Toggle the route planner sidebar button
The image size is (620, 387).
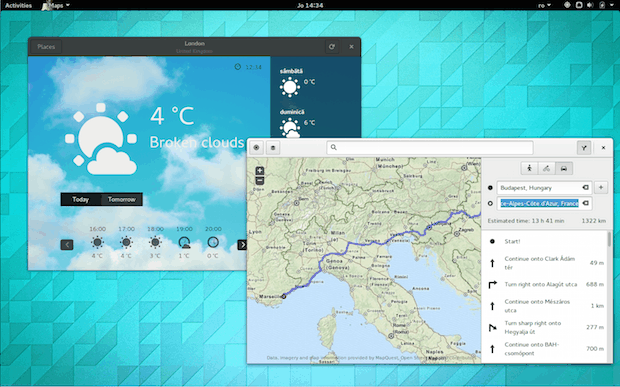pyautogui.click(x=584, y=147)
